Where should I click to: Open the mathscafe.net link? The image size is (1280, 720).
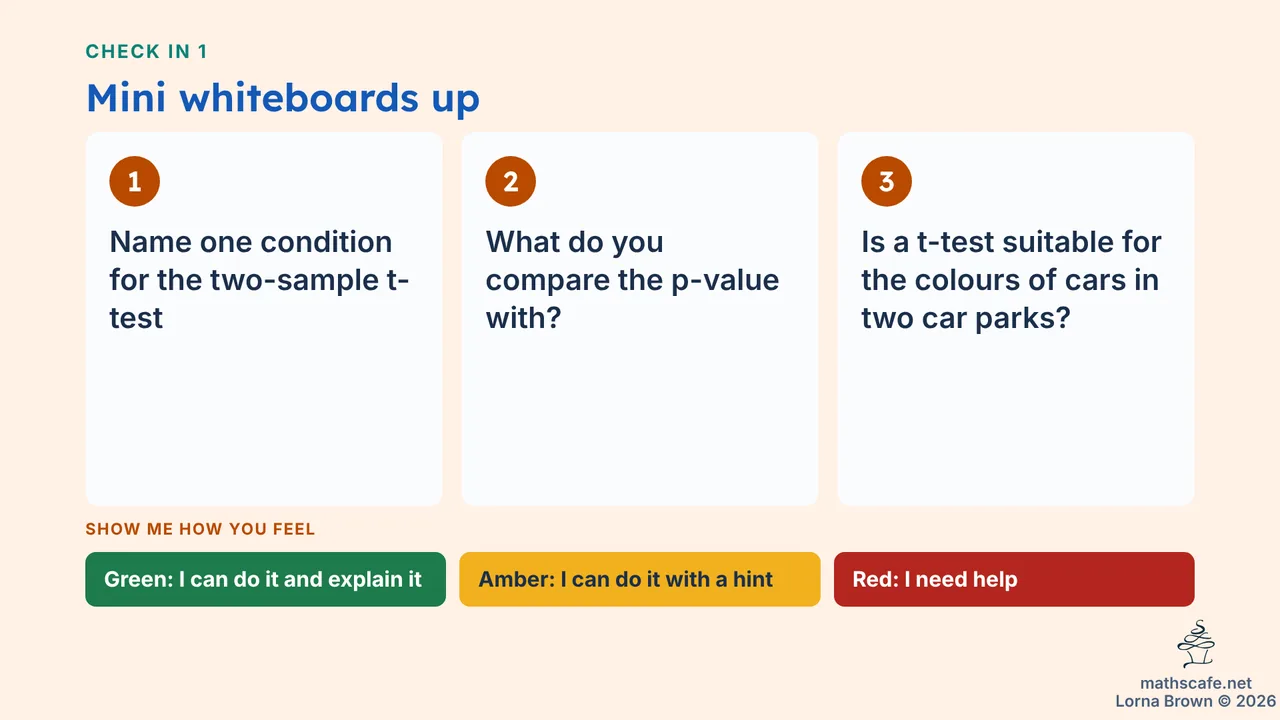pyautogui.click(x=1196, y=683)
